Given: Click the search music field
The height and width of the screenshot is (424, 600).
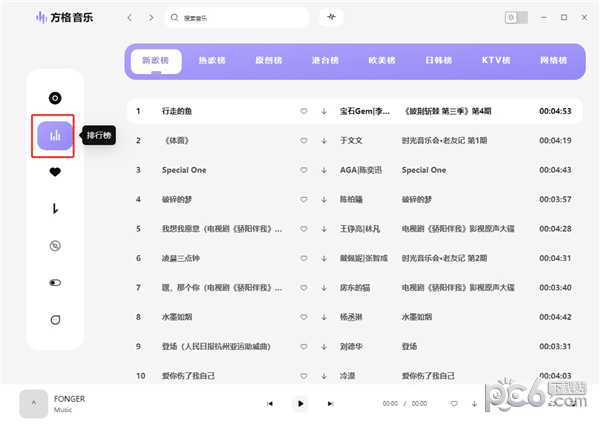Looking at the screenshot, I should point(236,18).
